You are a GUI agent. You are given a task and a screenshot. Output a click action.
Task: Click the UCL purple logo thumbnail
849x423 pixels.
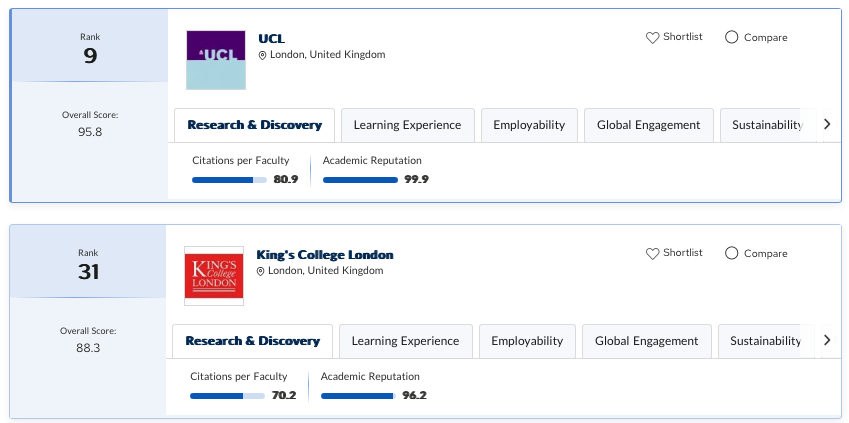pyautogui.click(x=216, y=60)
